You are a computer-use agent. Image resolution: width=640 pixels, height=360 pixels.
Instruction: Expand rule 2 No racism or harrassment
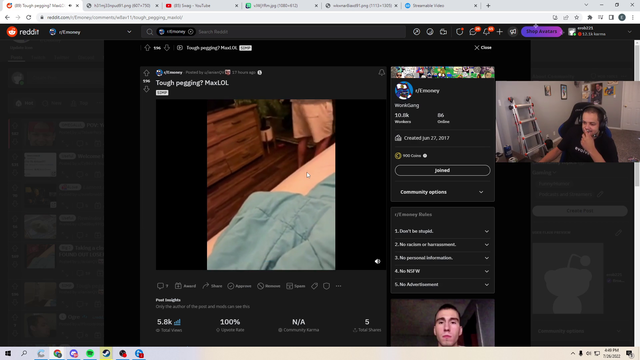(x=442, y=244)
